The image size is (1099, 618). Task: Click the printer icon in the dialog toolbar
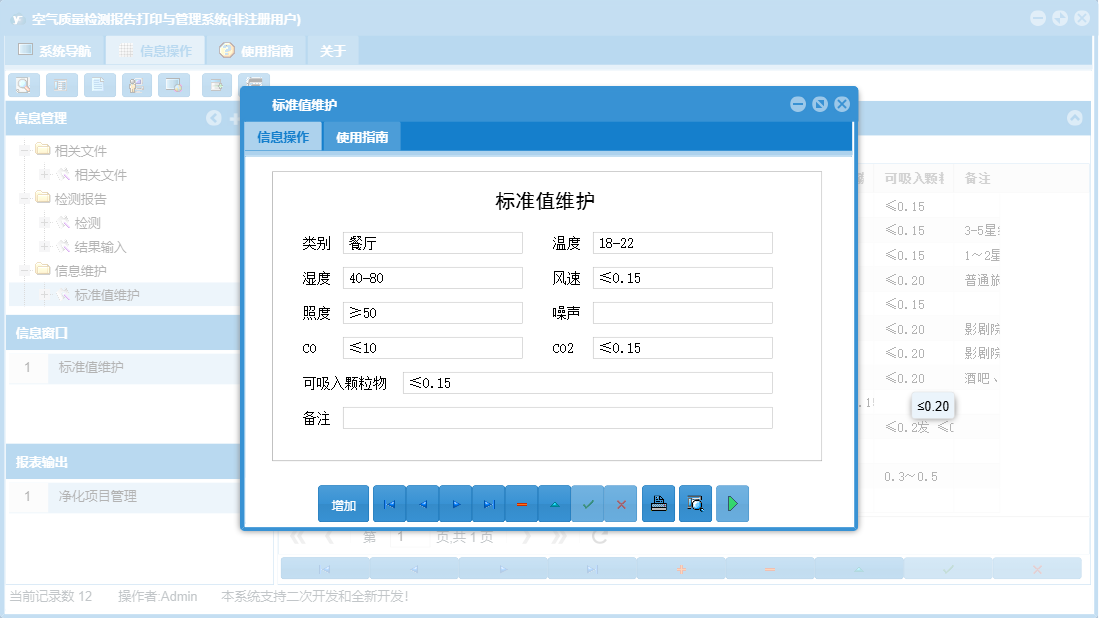coord(658,503)
